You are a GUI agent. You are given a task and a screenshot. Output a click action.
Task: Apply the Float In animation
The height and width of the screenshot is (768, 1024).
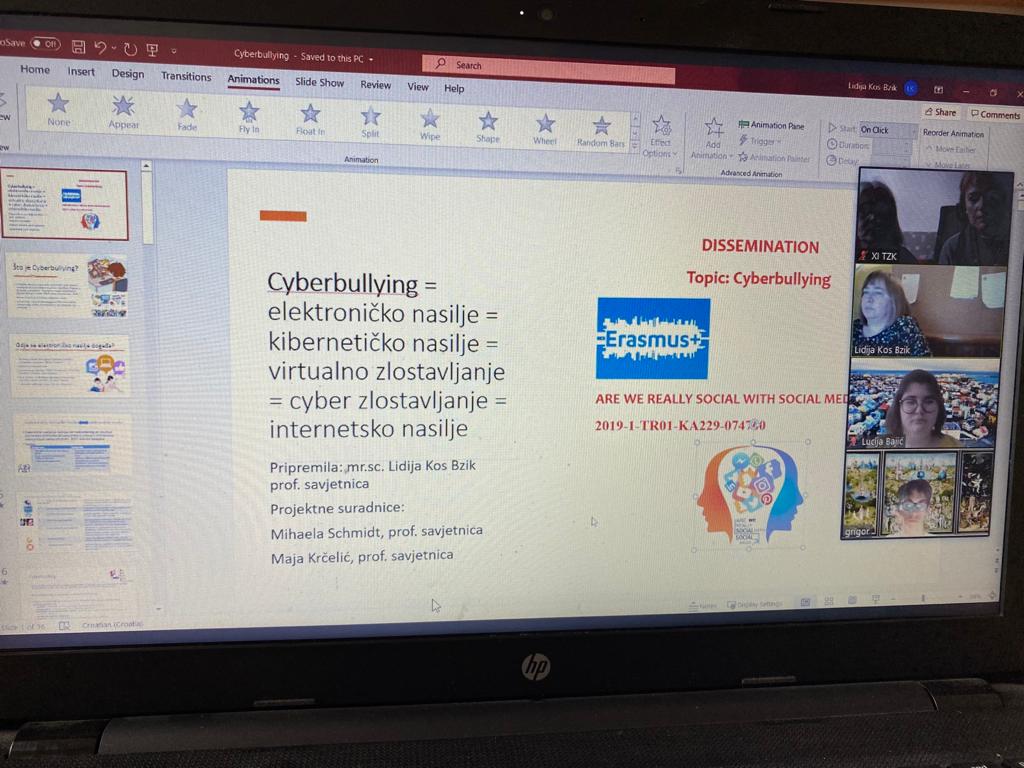tap(310, 120)
